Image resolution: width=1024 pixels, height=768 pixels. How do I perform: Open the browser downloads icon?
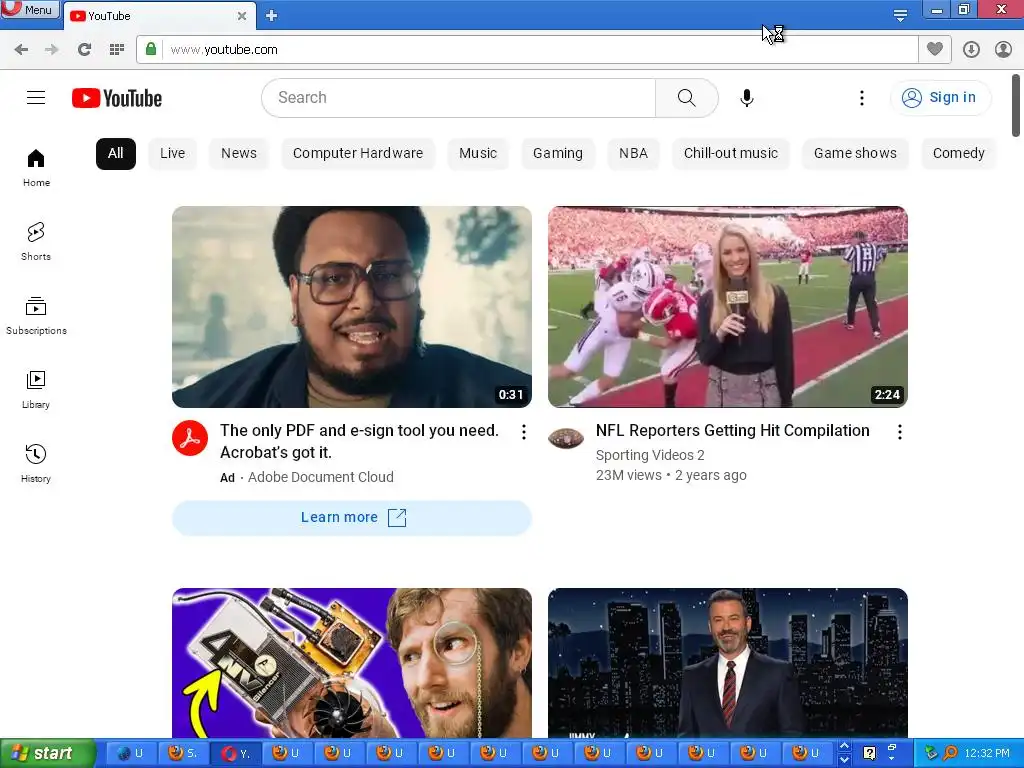coord(971,50)
